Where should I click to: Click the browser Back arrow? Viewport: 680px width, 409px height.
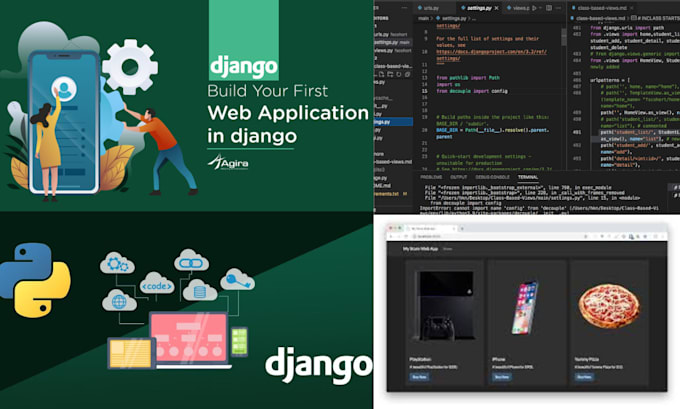click(391, 236)
